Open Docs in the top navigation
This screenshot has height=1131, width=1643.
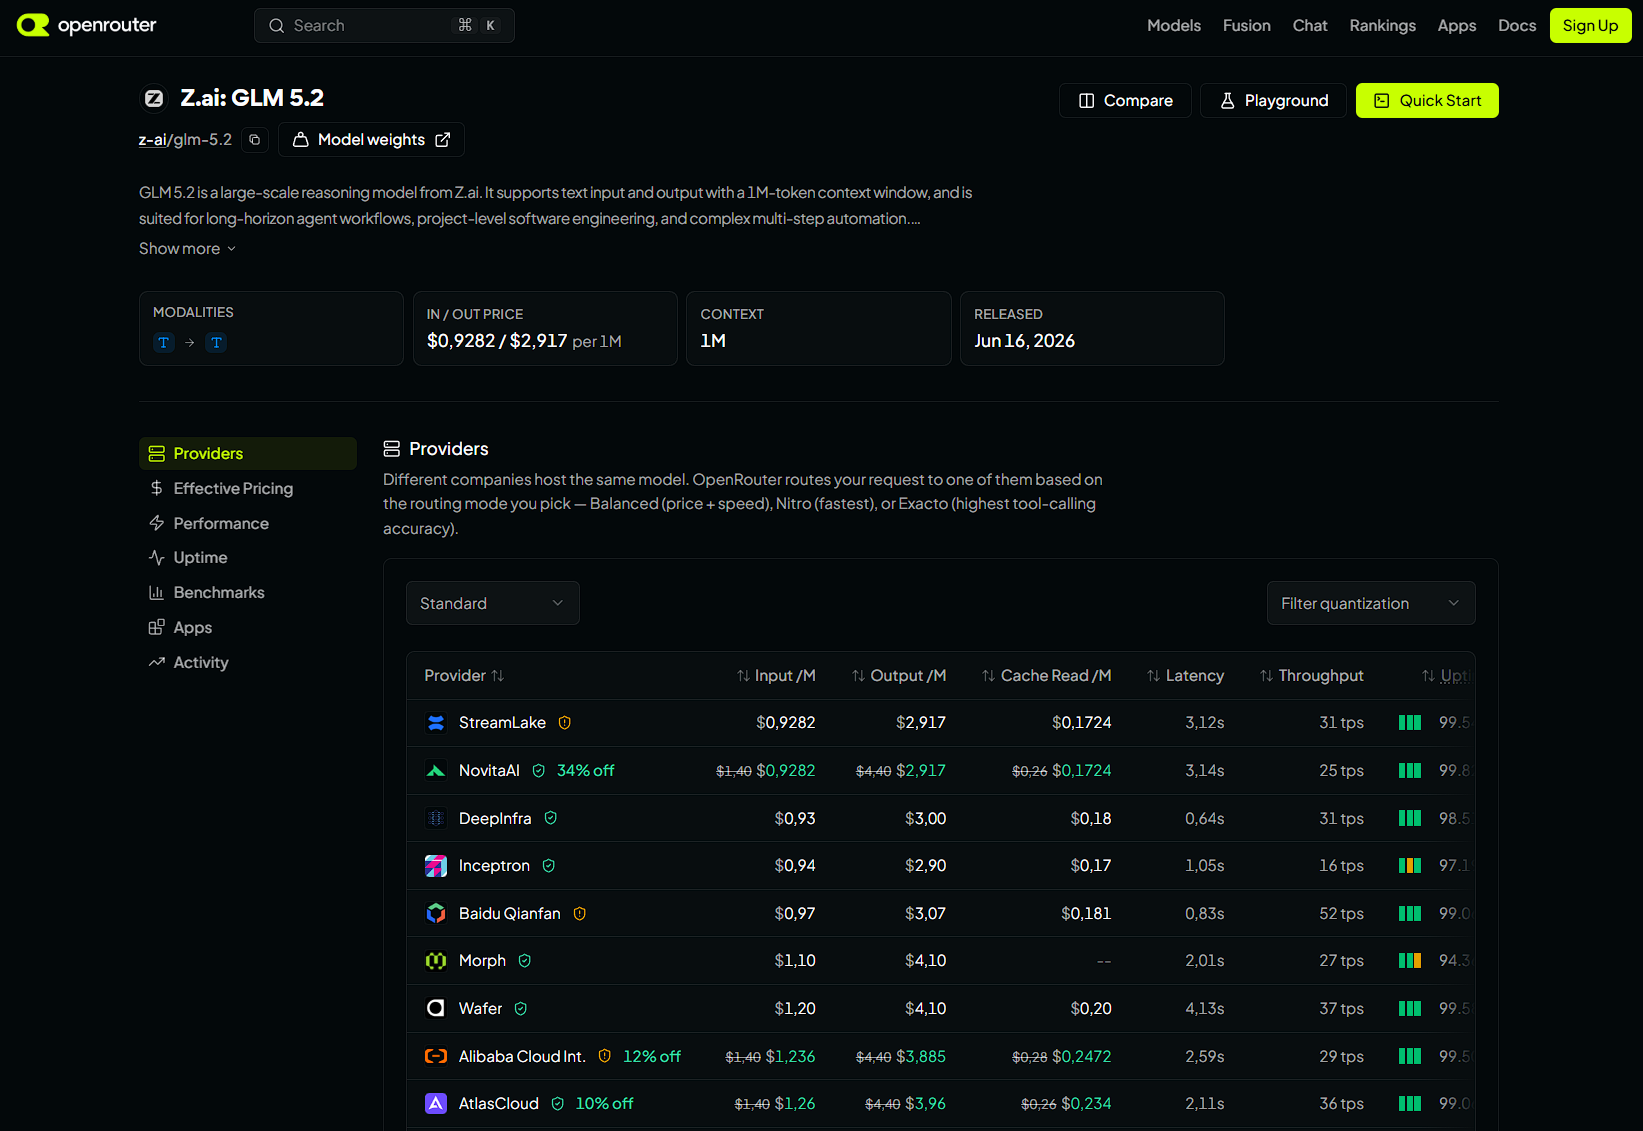click(x=1517, y=26)
